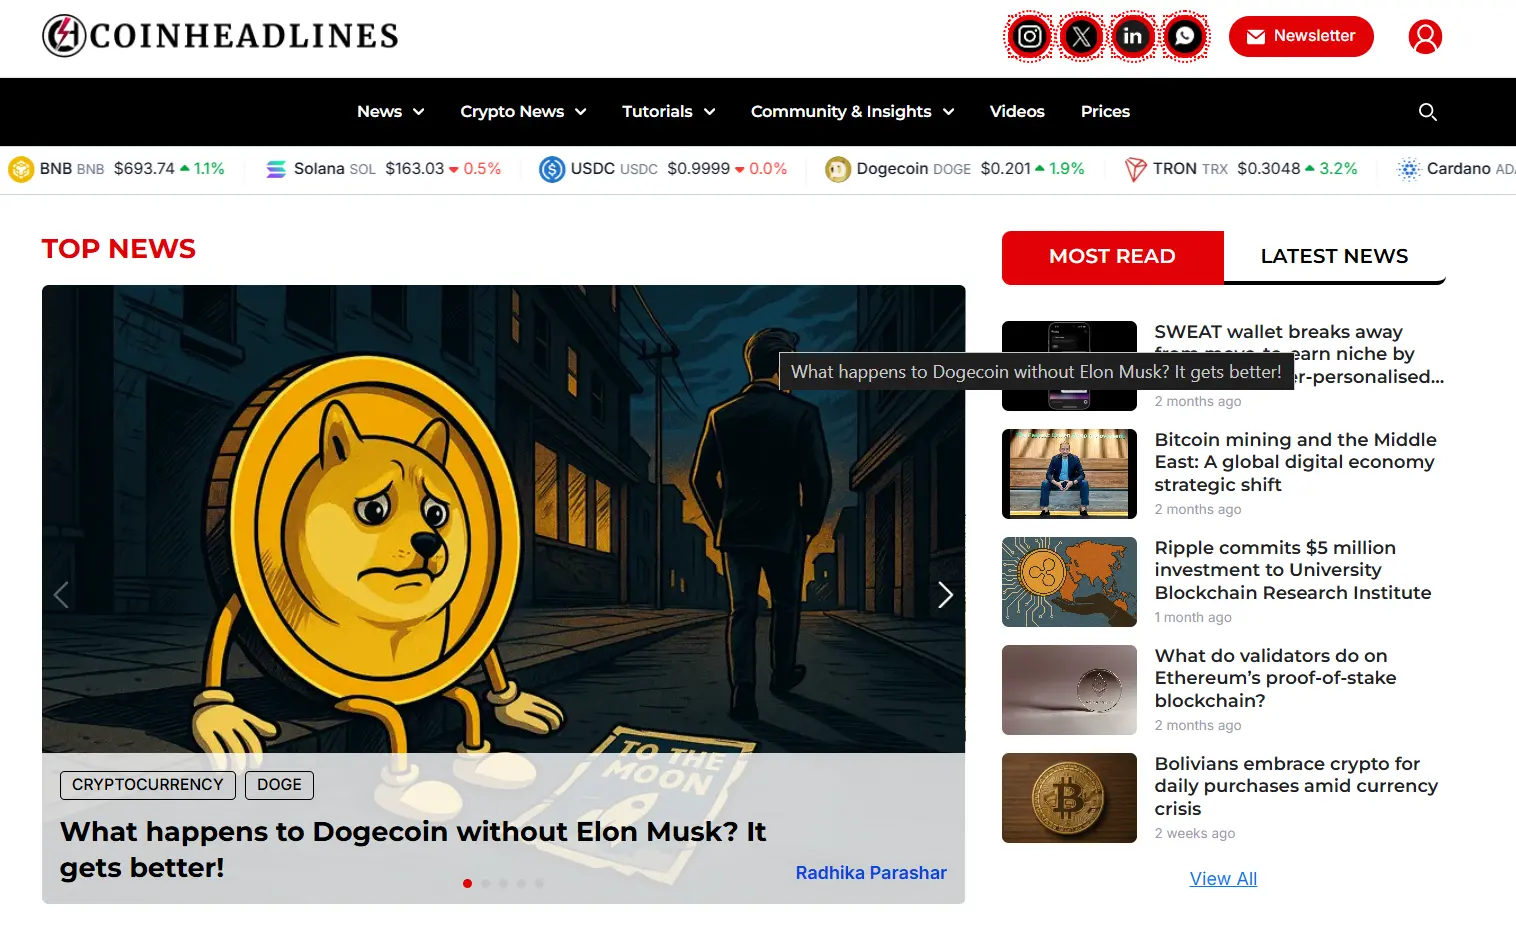Open the WhatsApp social icon
This screenshot has width=1516, height=934.
pos(1185,37)
